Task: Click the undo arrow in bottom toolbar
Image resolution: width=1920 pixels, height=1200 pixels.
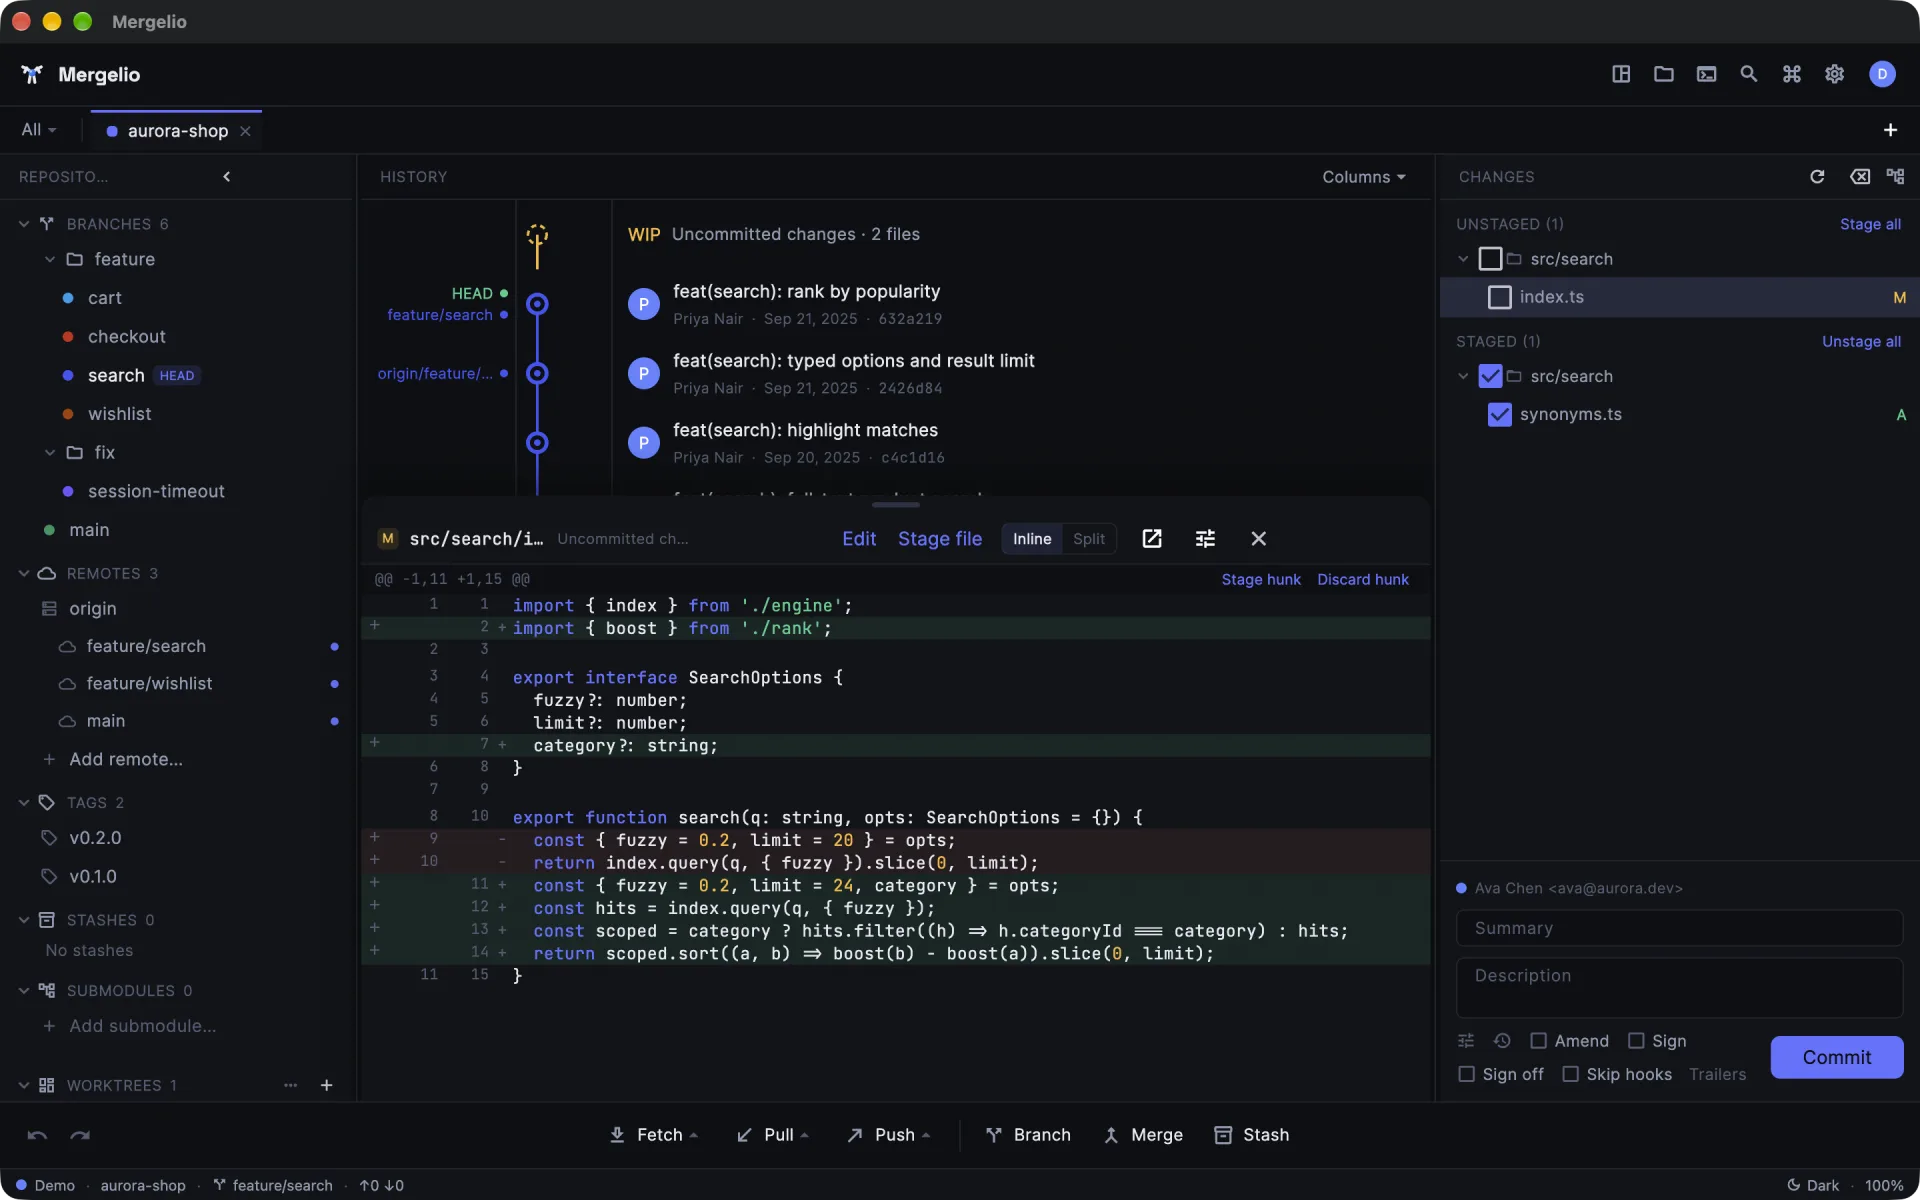Action: (37, 1135)
